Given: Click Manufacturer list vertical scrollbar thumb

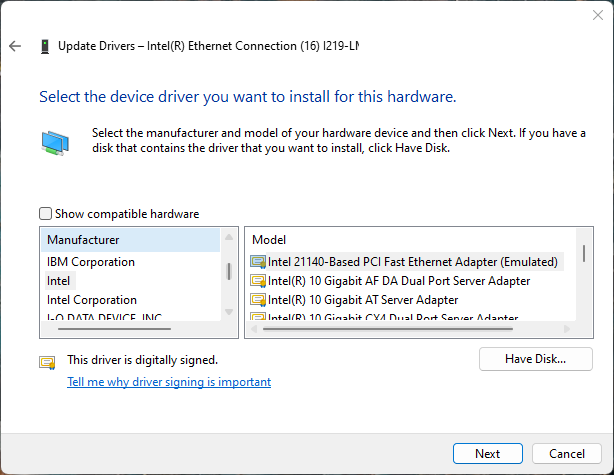Looking at the screenshot, I should (229, 271).
